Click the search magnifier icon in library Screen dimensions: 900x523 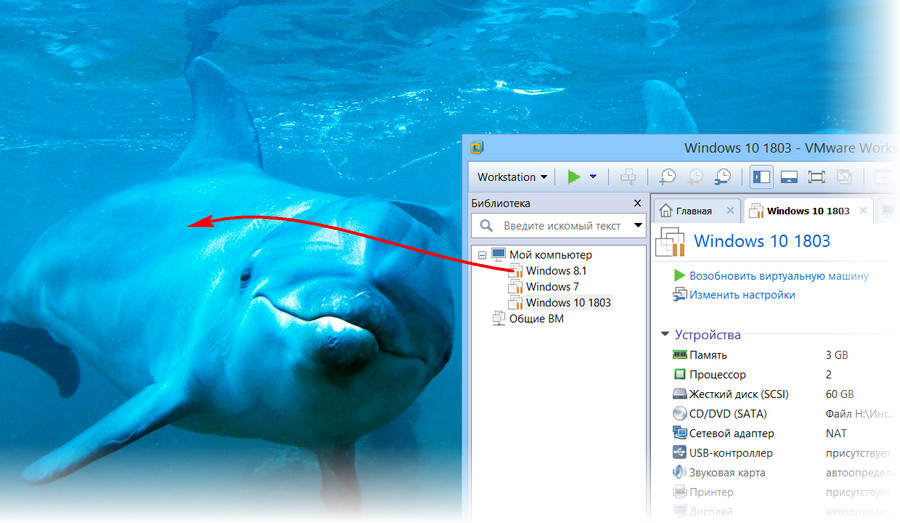point(486,226)
